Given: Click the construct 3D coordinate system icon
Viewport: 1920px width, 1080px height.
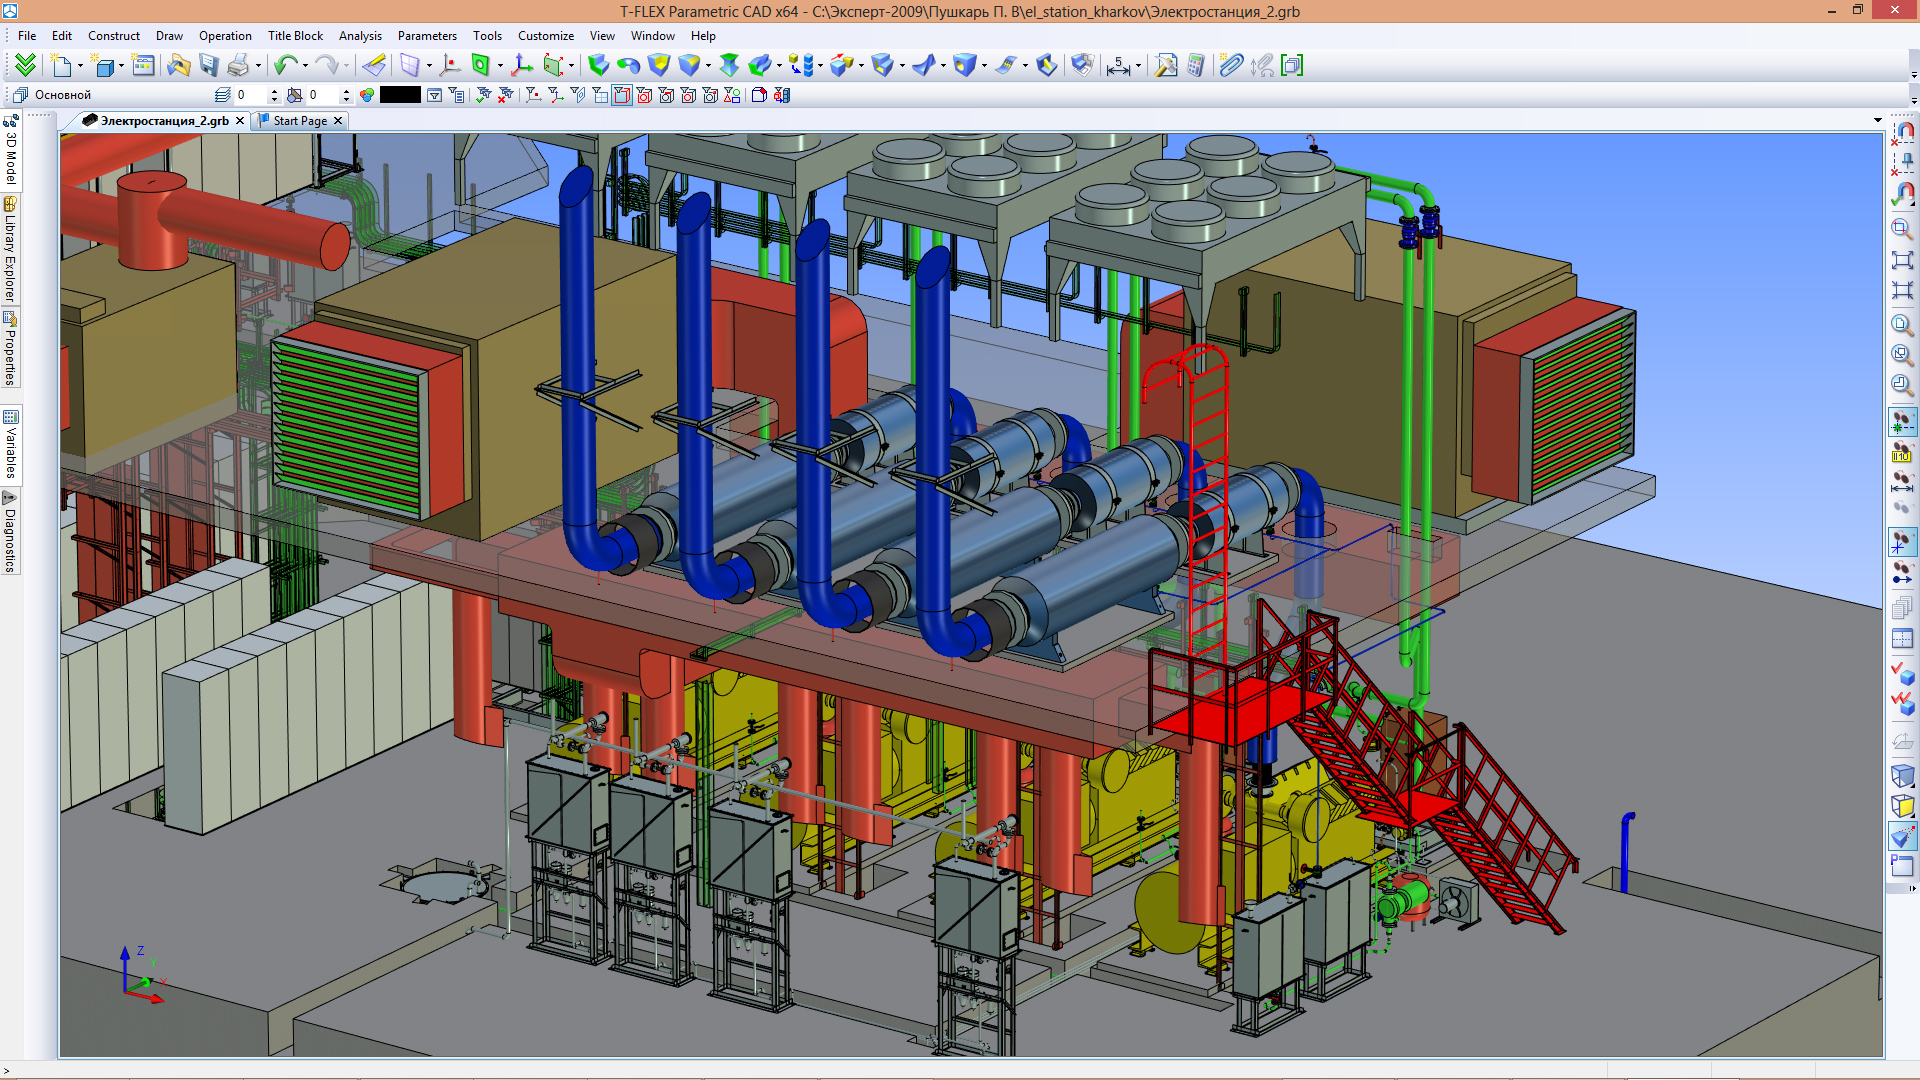Looking at the screenshot, I should click(521, 66).
